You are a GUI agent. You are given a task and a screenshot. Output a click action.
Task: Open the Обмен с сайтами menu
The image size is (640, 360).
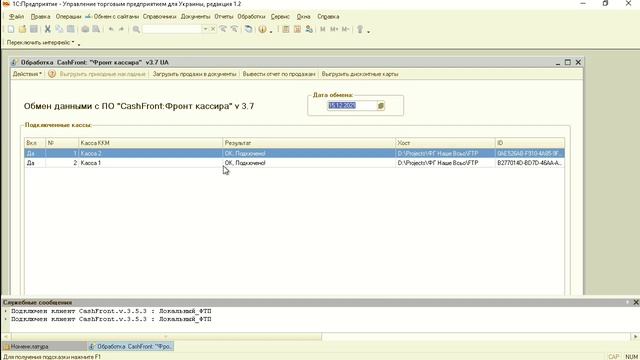click(x=112, y=17)
